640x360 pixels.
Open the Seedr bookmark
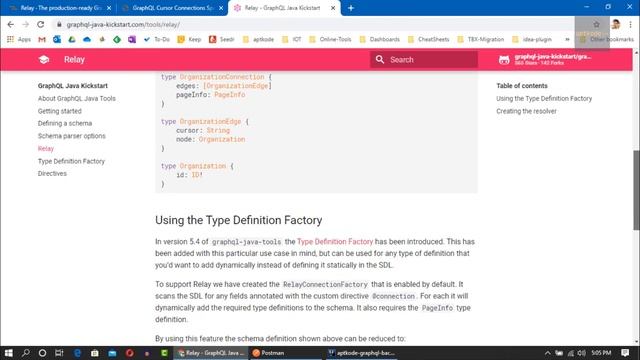click(x=222, y=39)
